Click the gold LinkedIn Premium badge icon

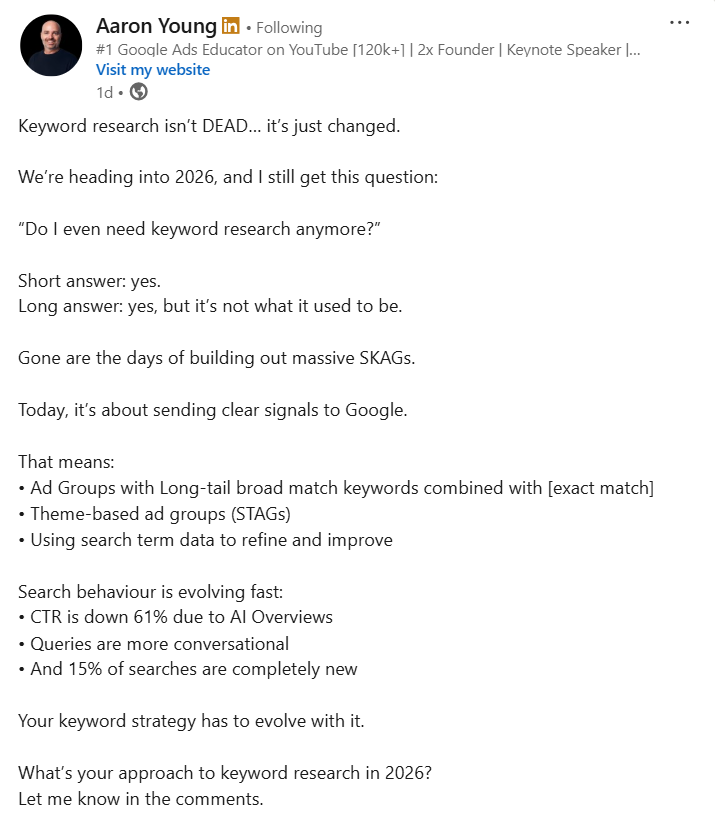[x=231, y=26]
